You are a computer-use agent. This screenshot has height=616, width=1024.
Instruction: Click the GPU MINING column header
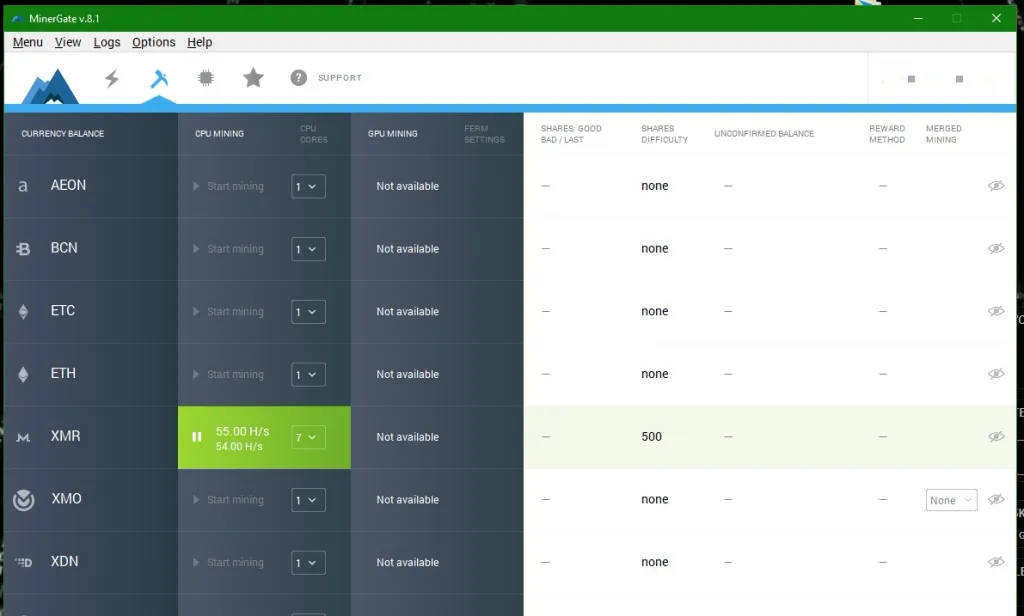coord(392,133)
